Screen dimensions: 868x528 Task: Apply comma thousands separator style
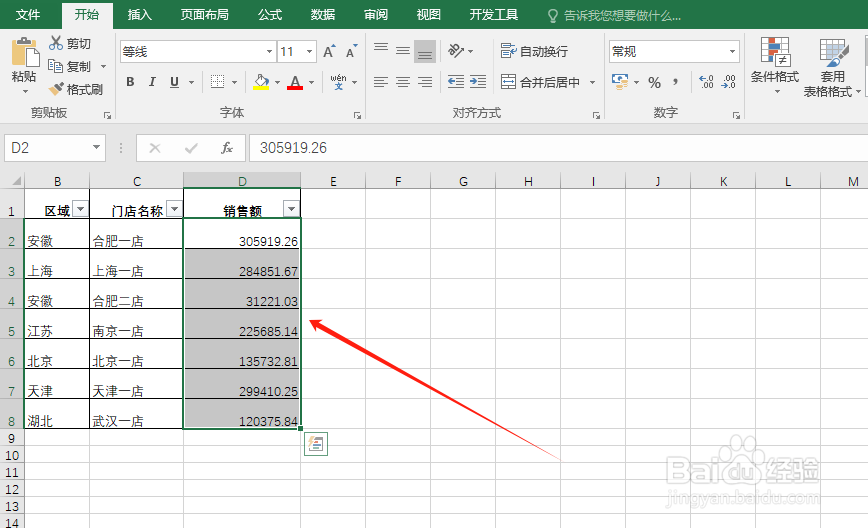tap(675, 82)
